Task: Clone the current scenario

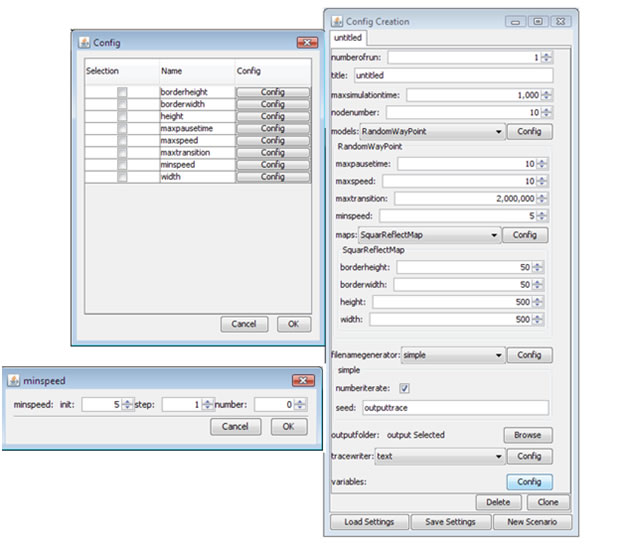Action: [x=548, y=502]
